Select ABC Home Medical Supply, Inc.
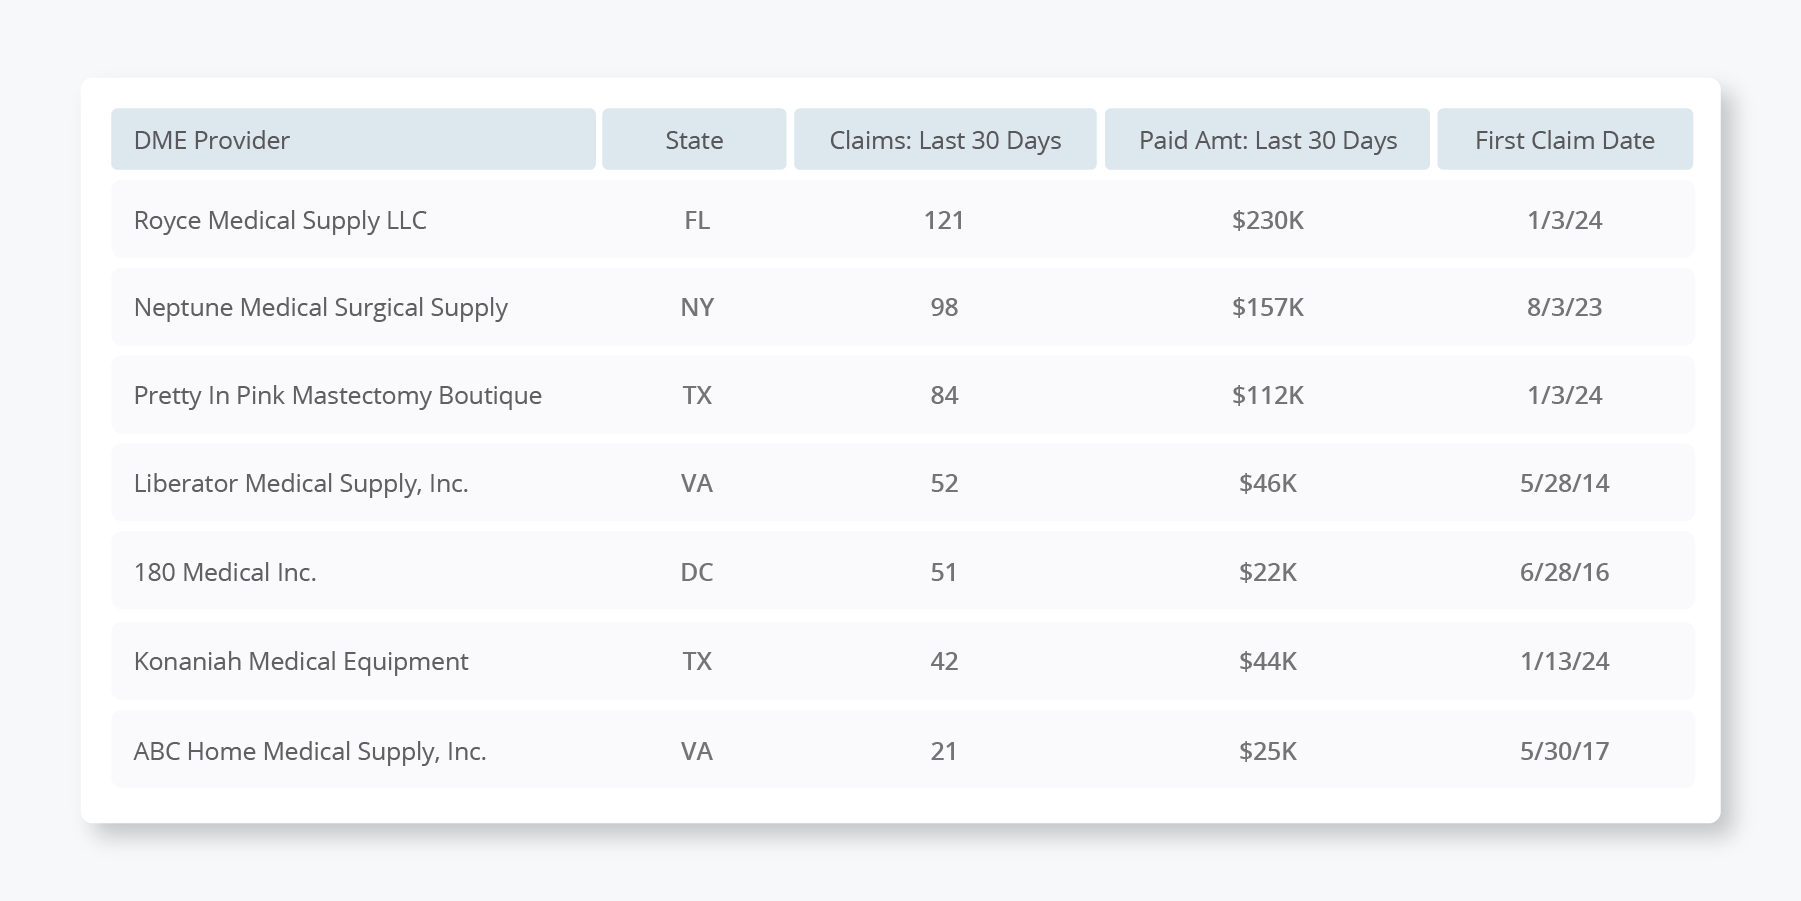1801x901 pixels. point(310,751)
